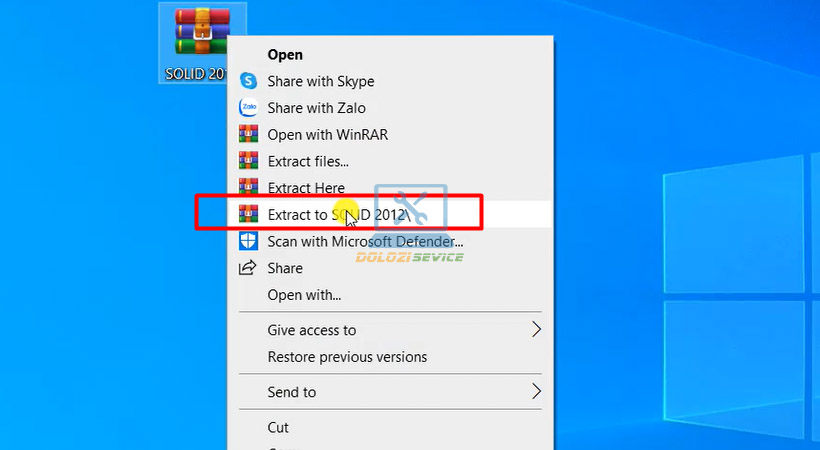Expand the Send to submenu arrow

[536, 391]
